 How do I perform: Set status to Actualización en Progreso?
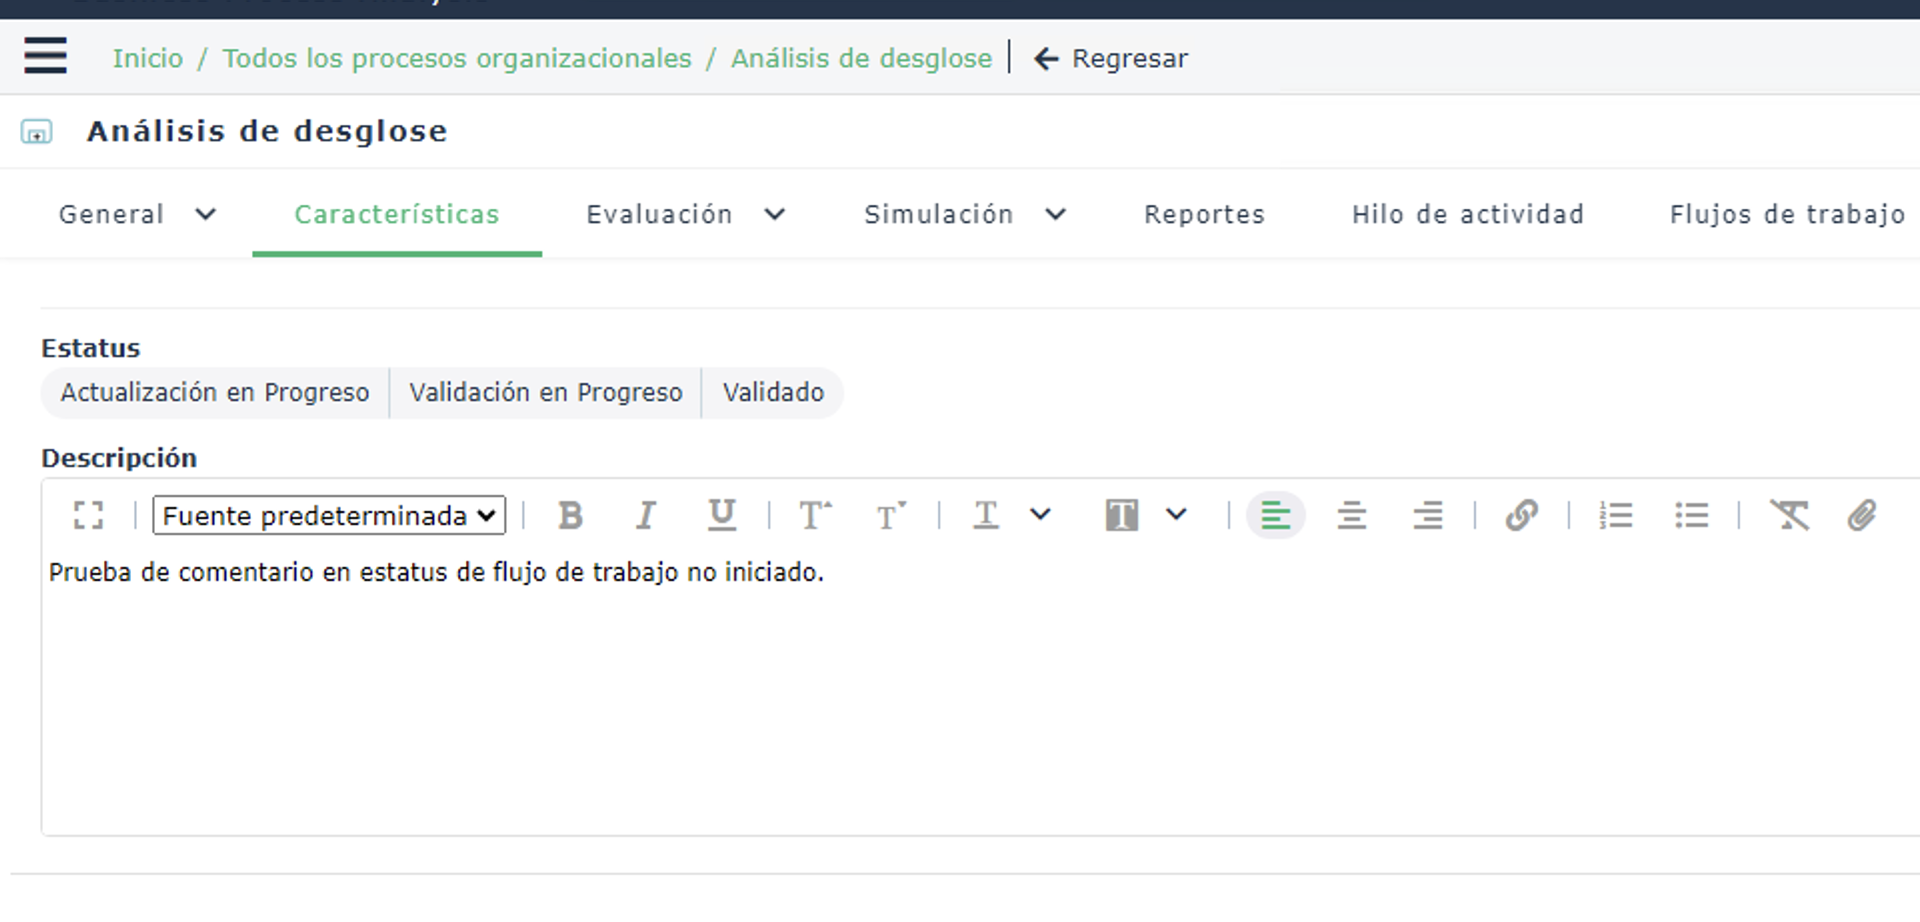[x=215, y=393]
